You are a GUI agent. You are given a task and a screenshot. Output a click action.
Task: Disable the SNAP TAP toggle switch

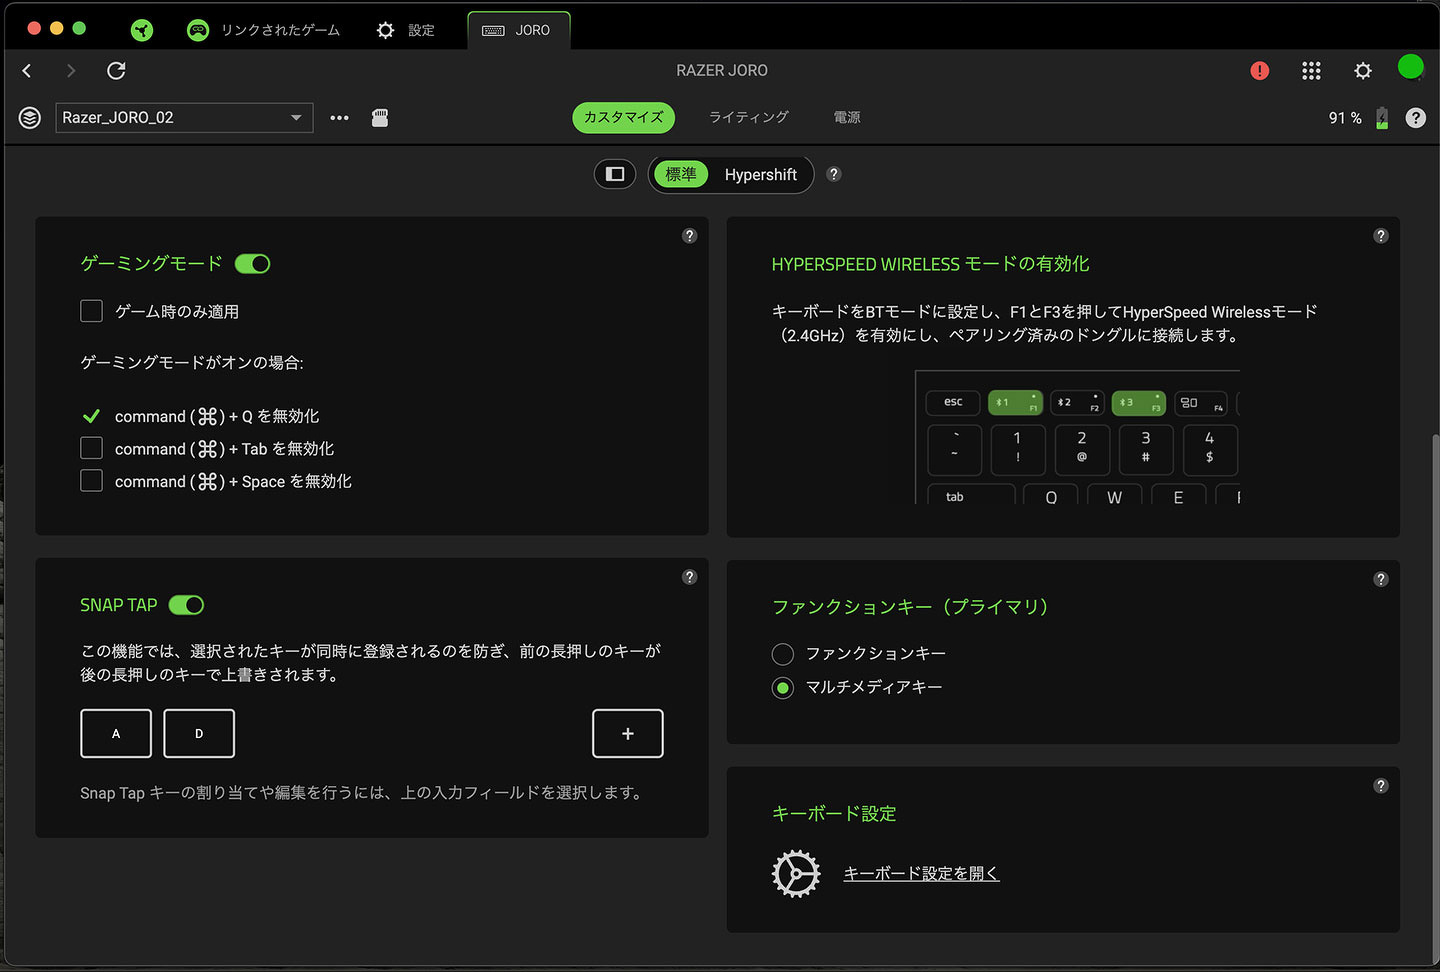[187, 605]
